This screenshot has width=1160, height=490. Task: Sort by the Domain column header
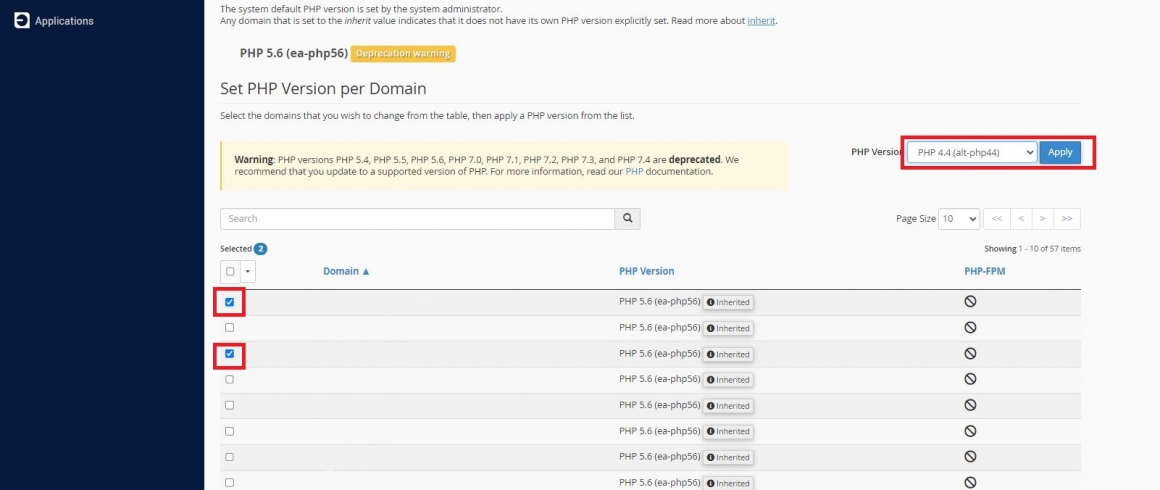tap(346, 272)
